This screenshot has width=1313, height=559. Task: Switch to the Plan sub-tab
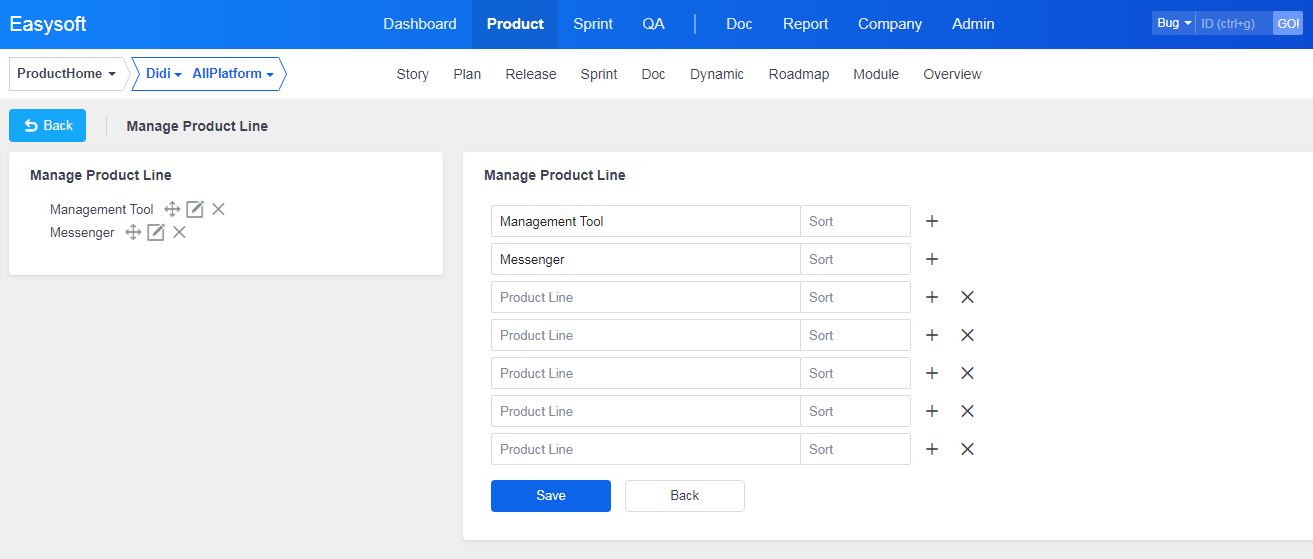point(467,74)
